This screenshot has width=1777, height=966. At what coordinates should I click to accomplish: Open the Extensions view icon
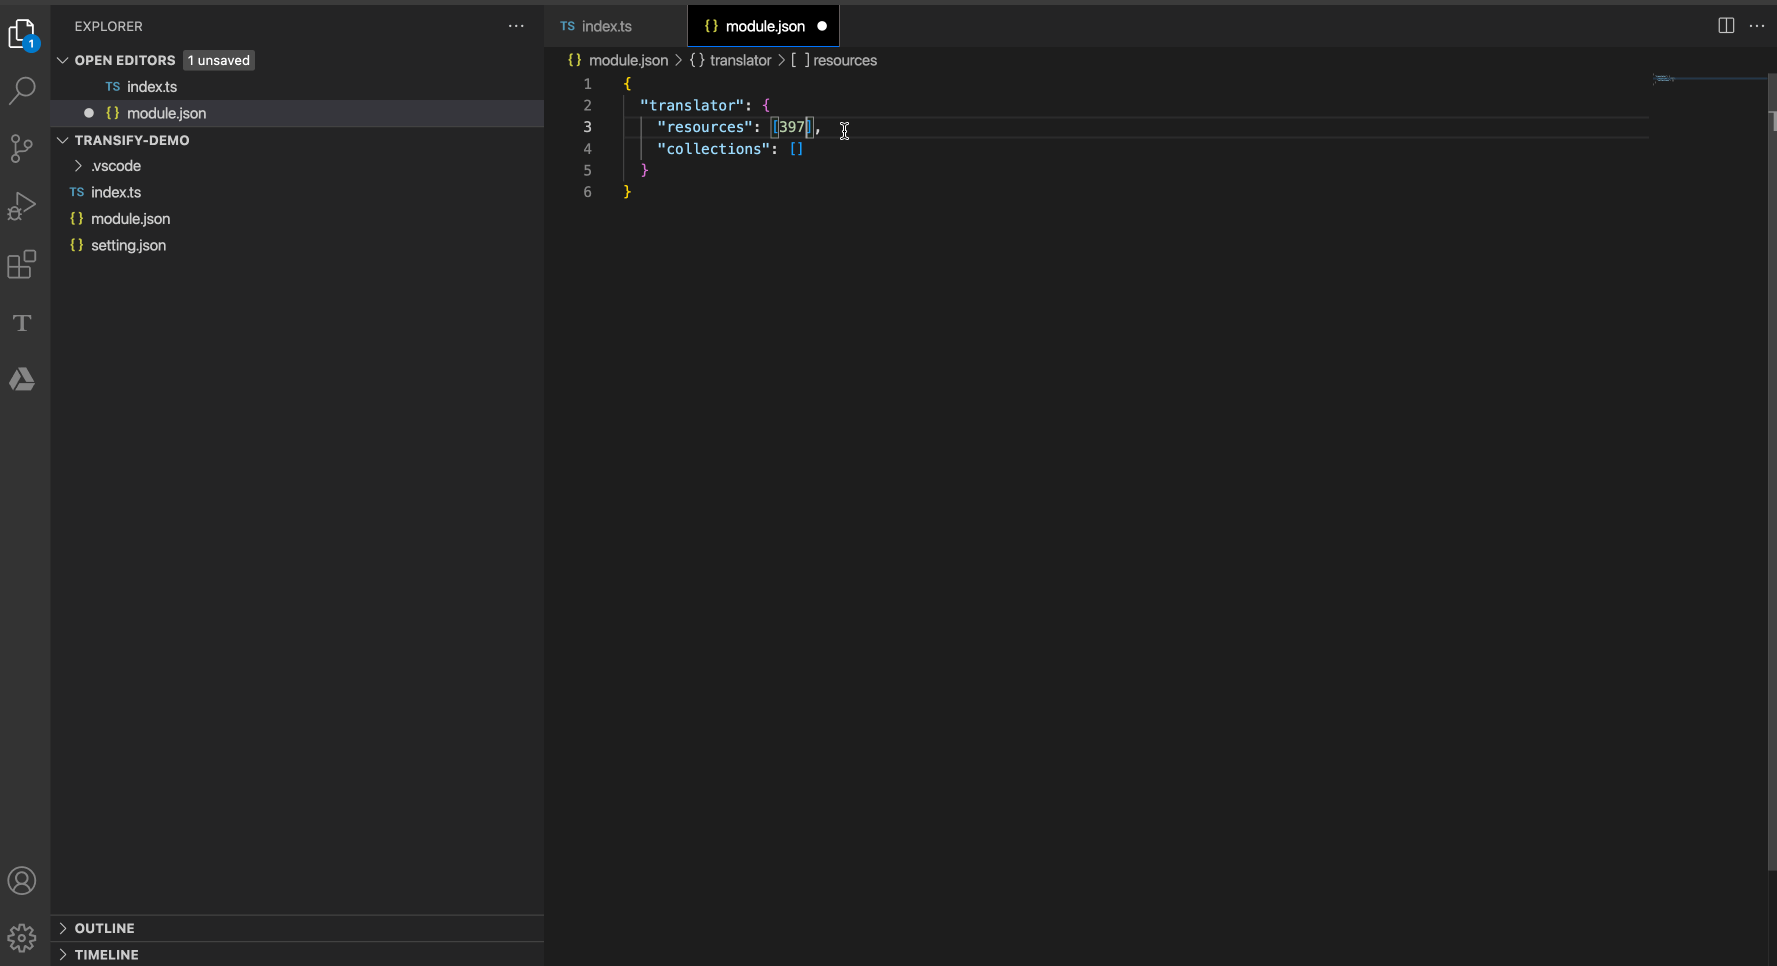pos(22,265)
